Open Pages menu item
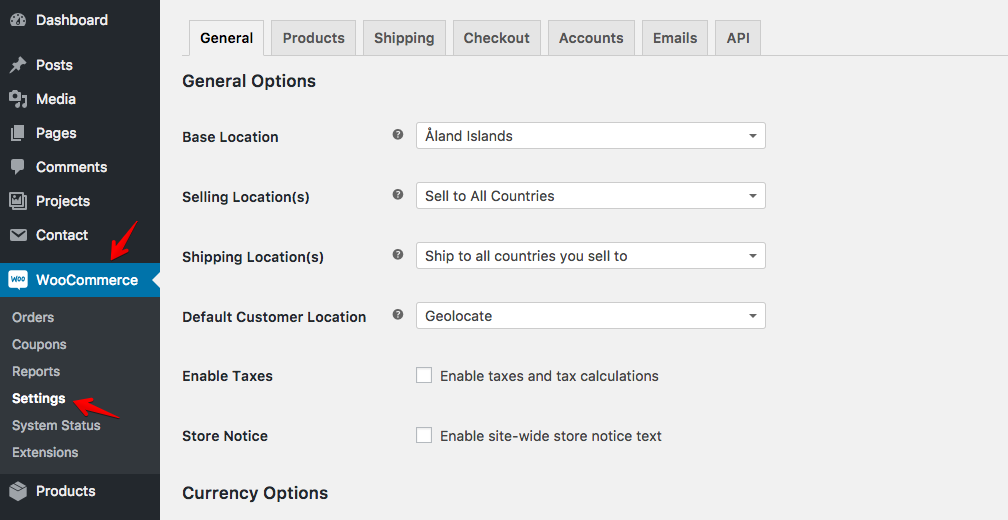The width and height of the screenshot is (1008, 520). pyautogui.click(x=56, y=133)
